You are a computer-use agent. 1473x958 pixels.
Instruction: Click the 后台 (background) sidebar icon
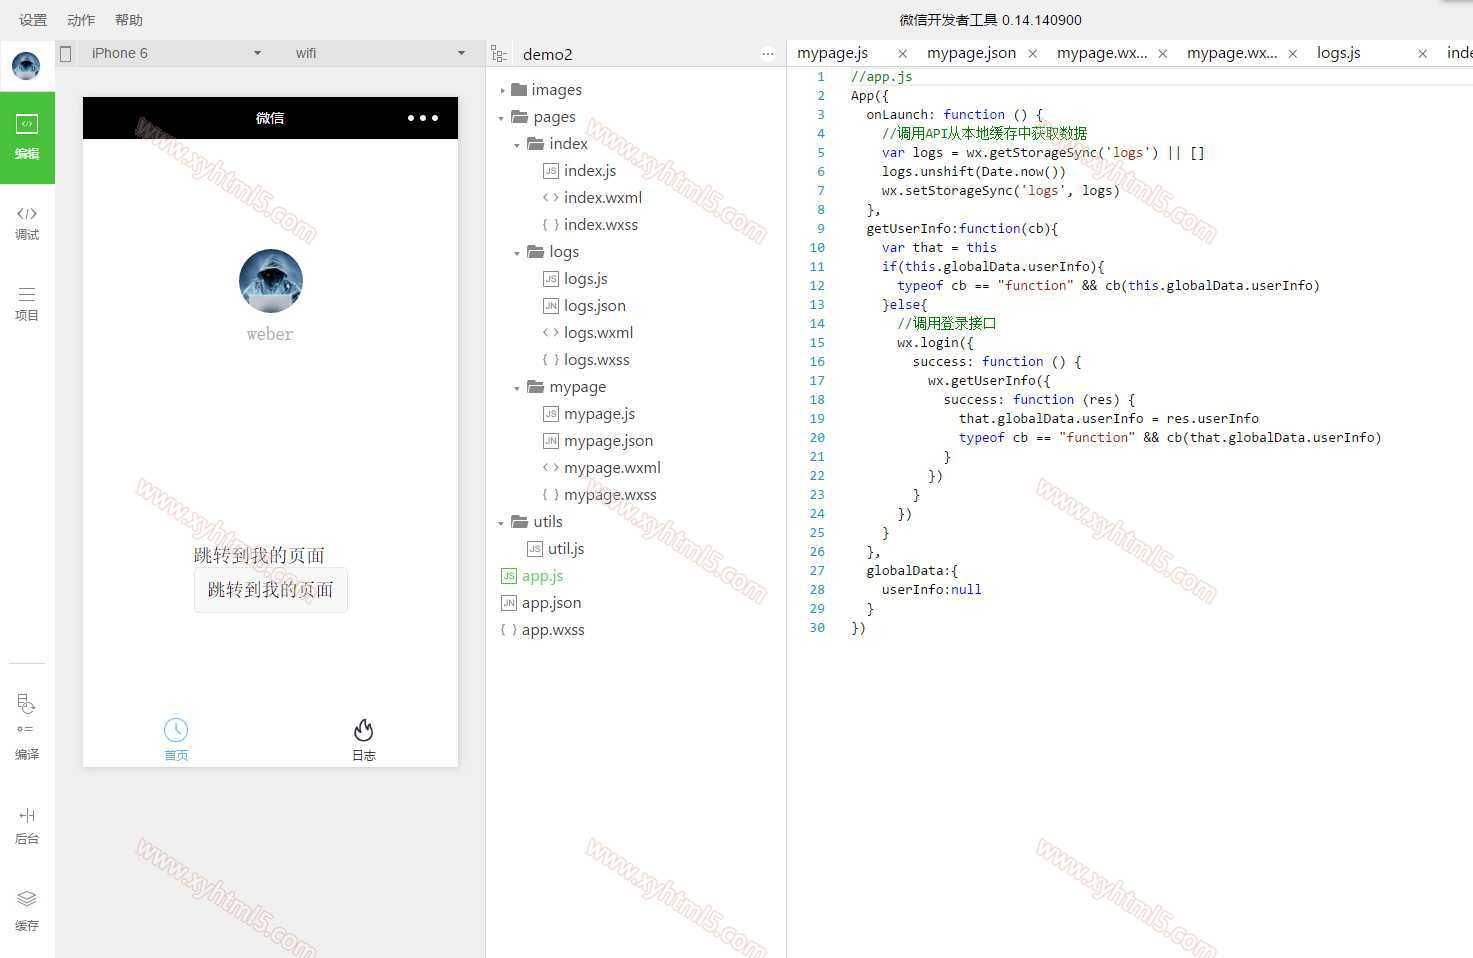coord(27,825)
